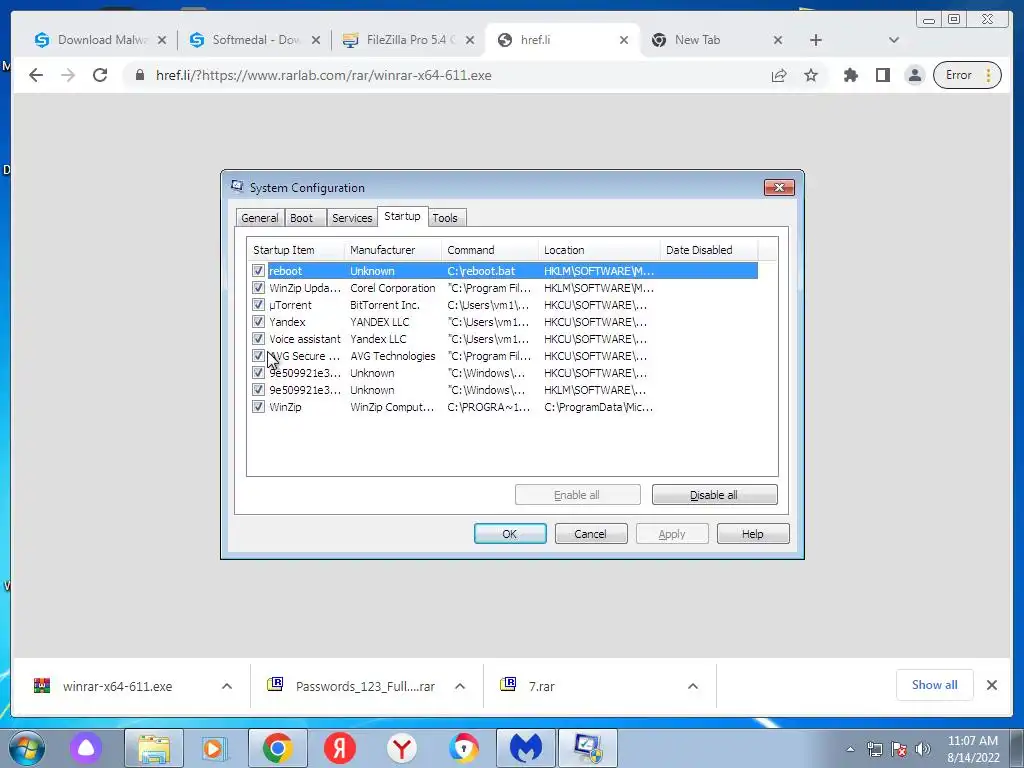This screenshot has height=768, width=1024.
Task: Open winrar-x64-611.exe download item
Action: click(x=118, y=686)
